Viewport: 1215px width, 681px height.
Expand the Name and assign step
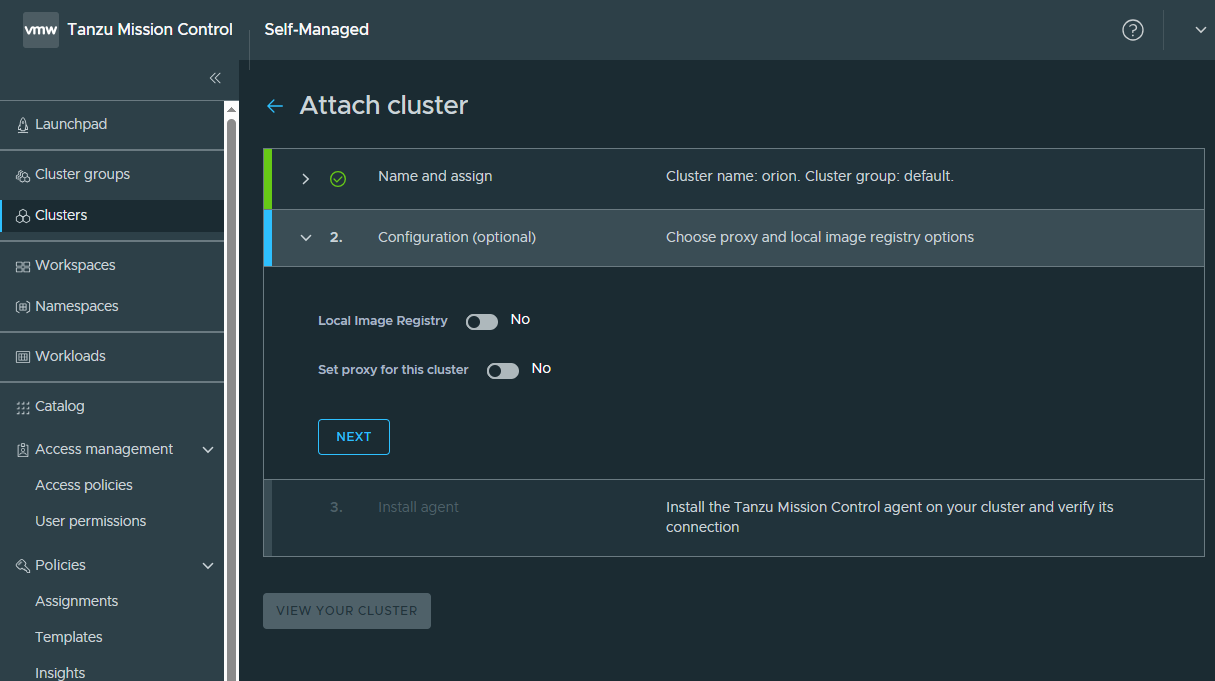[x=306, y=179]
